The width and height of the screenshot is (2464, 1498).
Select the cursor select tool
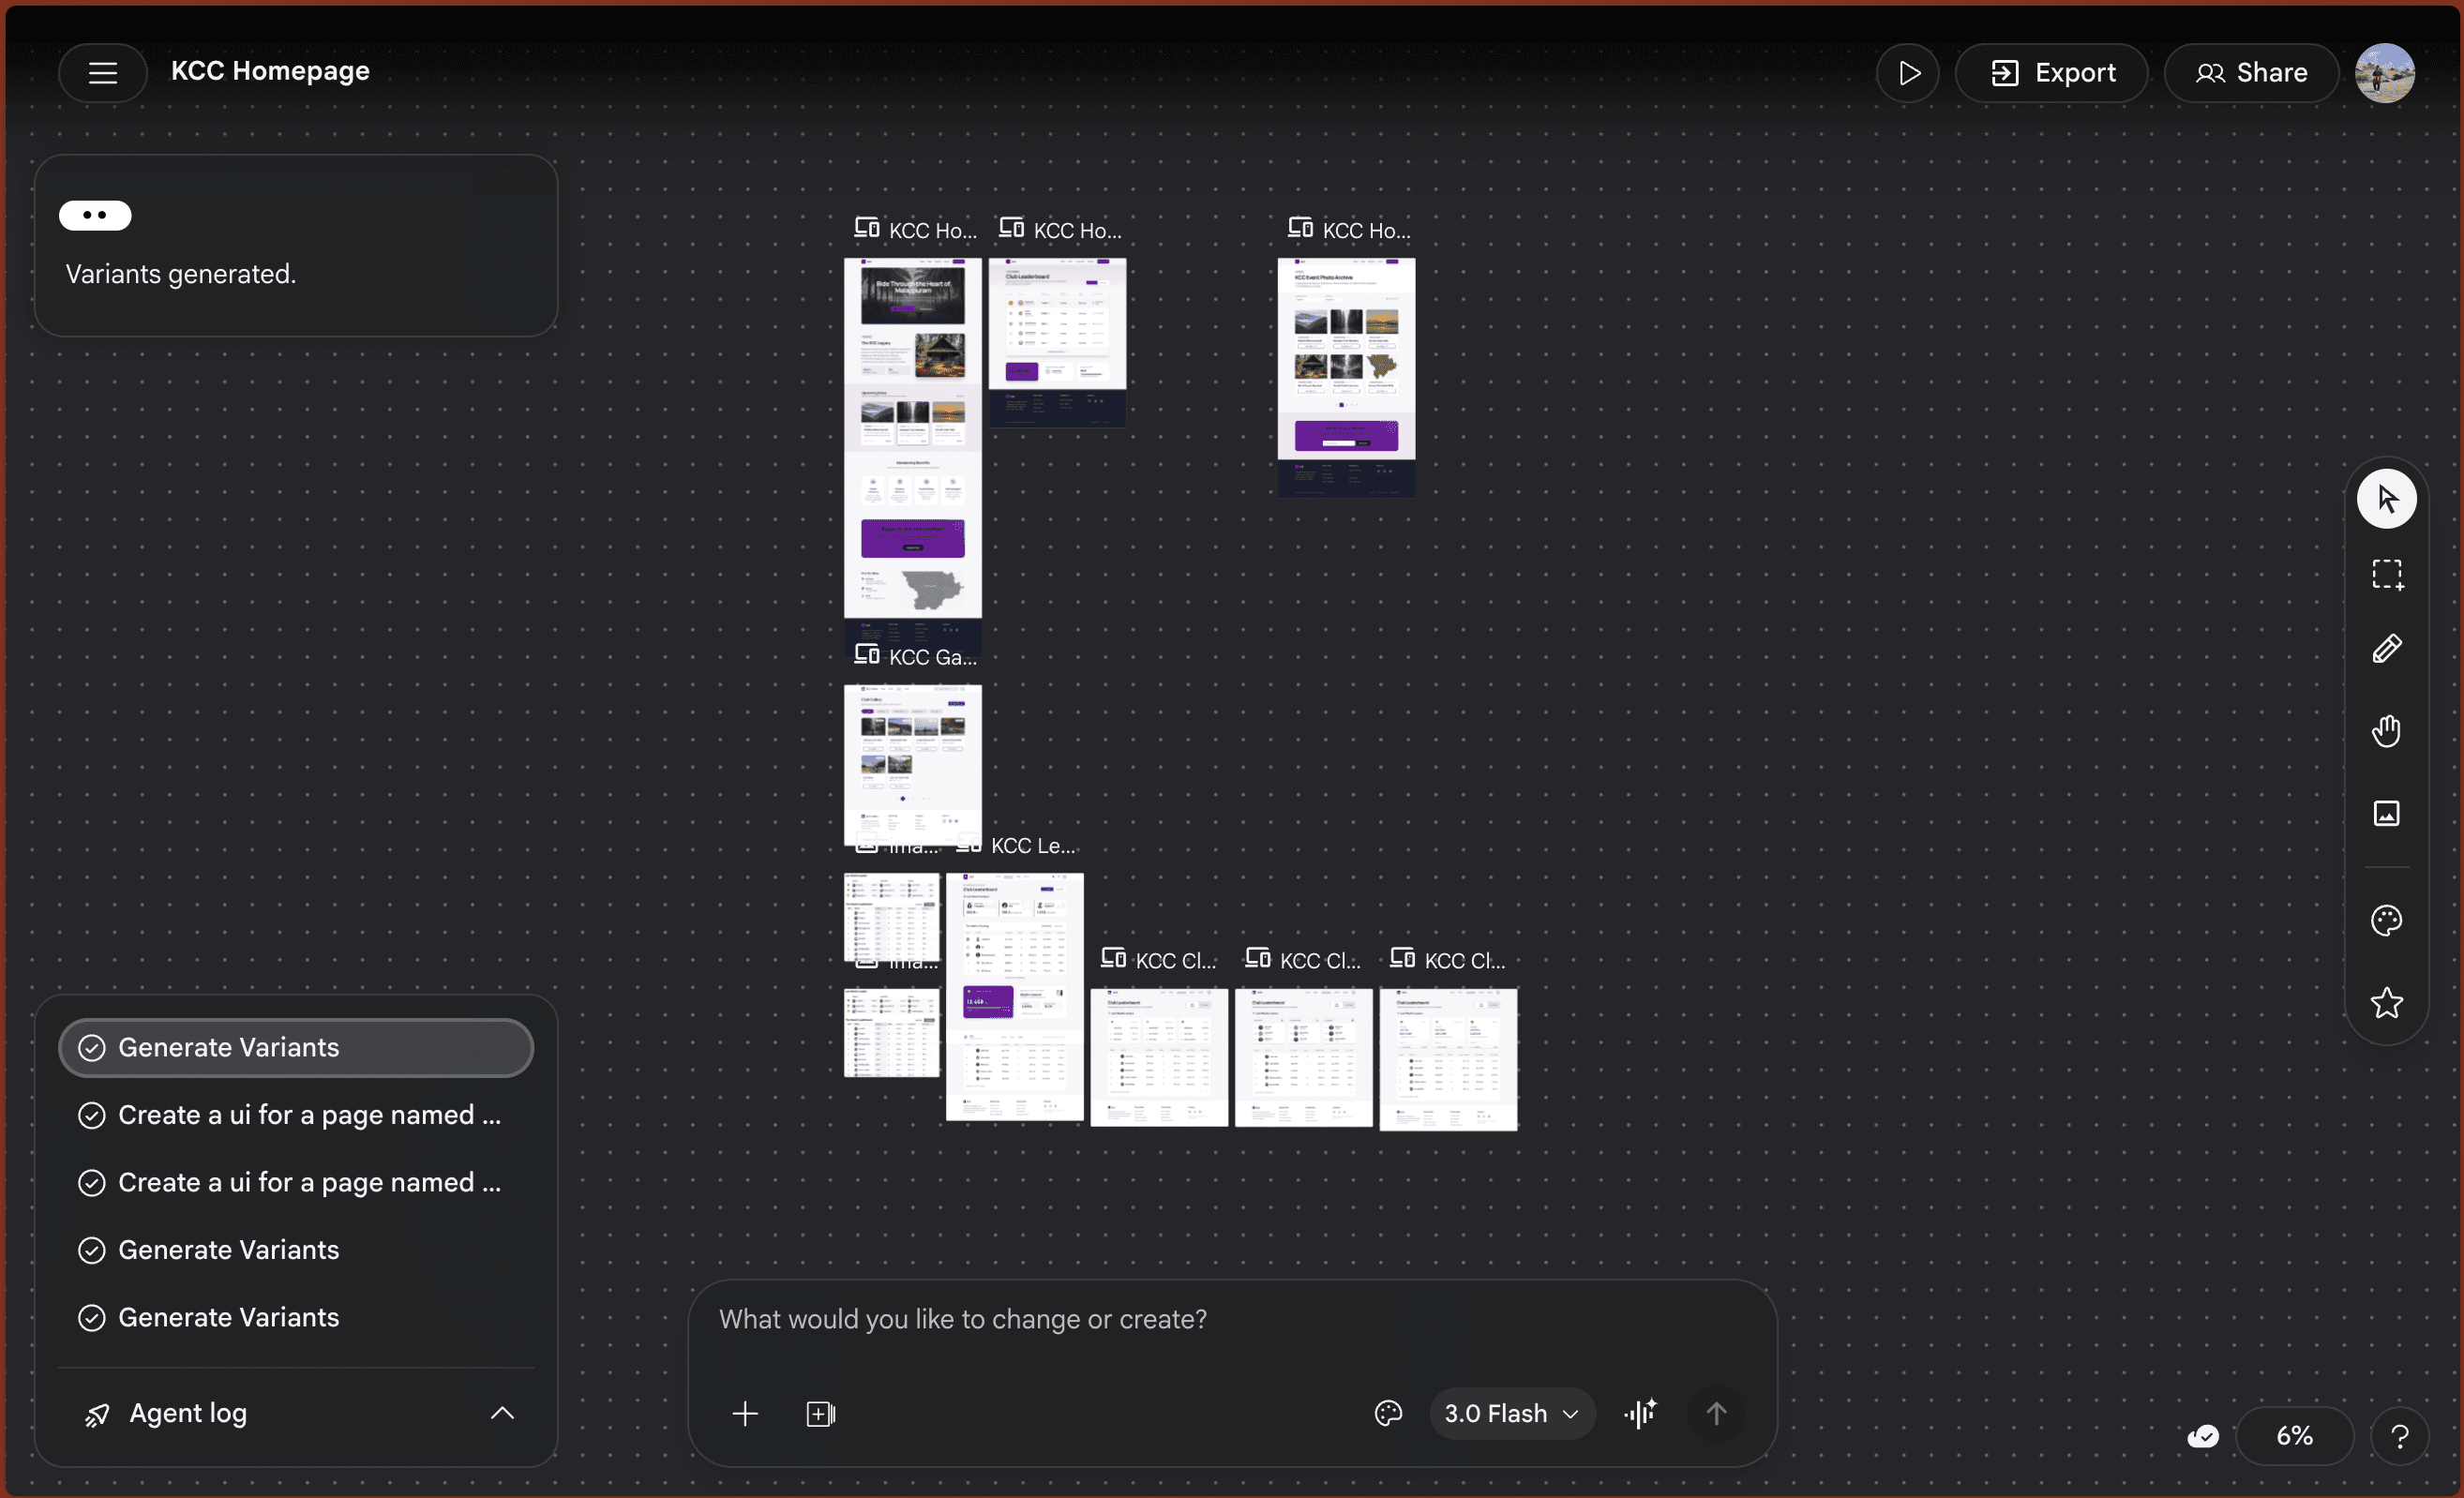point(2386,498)
